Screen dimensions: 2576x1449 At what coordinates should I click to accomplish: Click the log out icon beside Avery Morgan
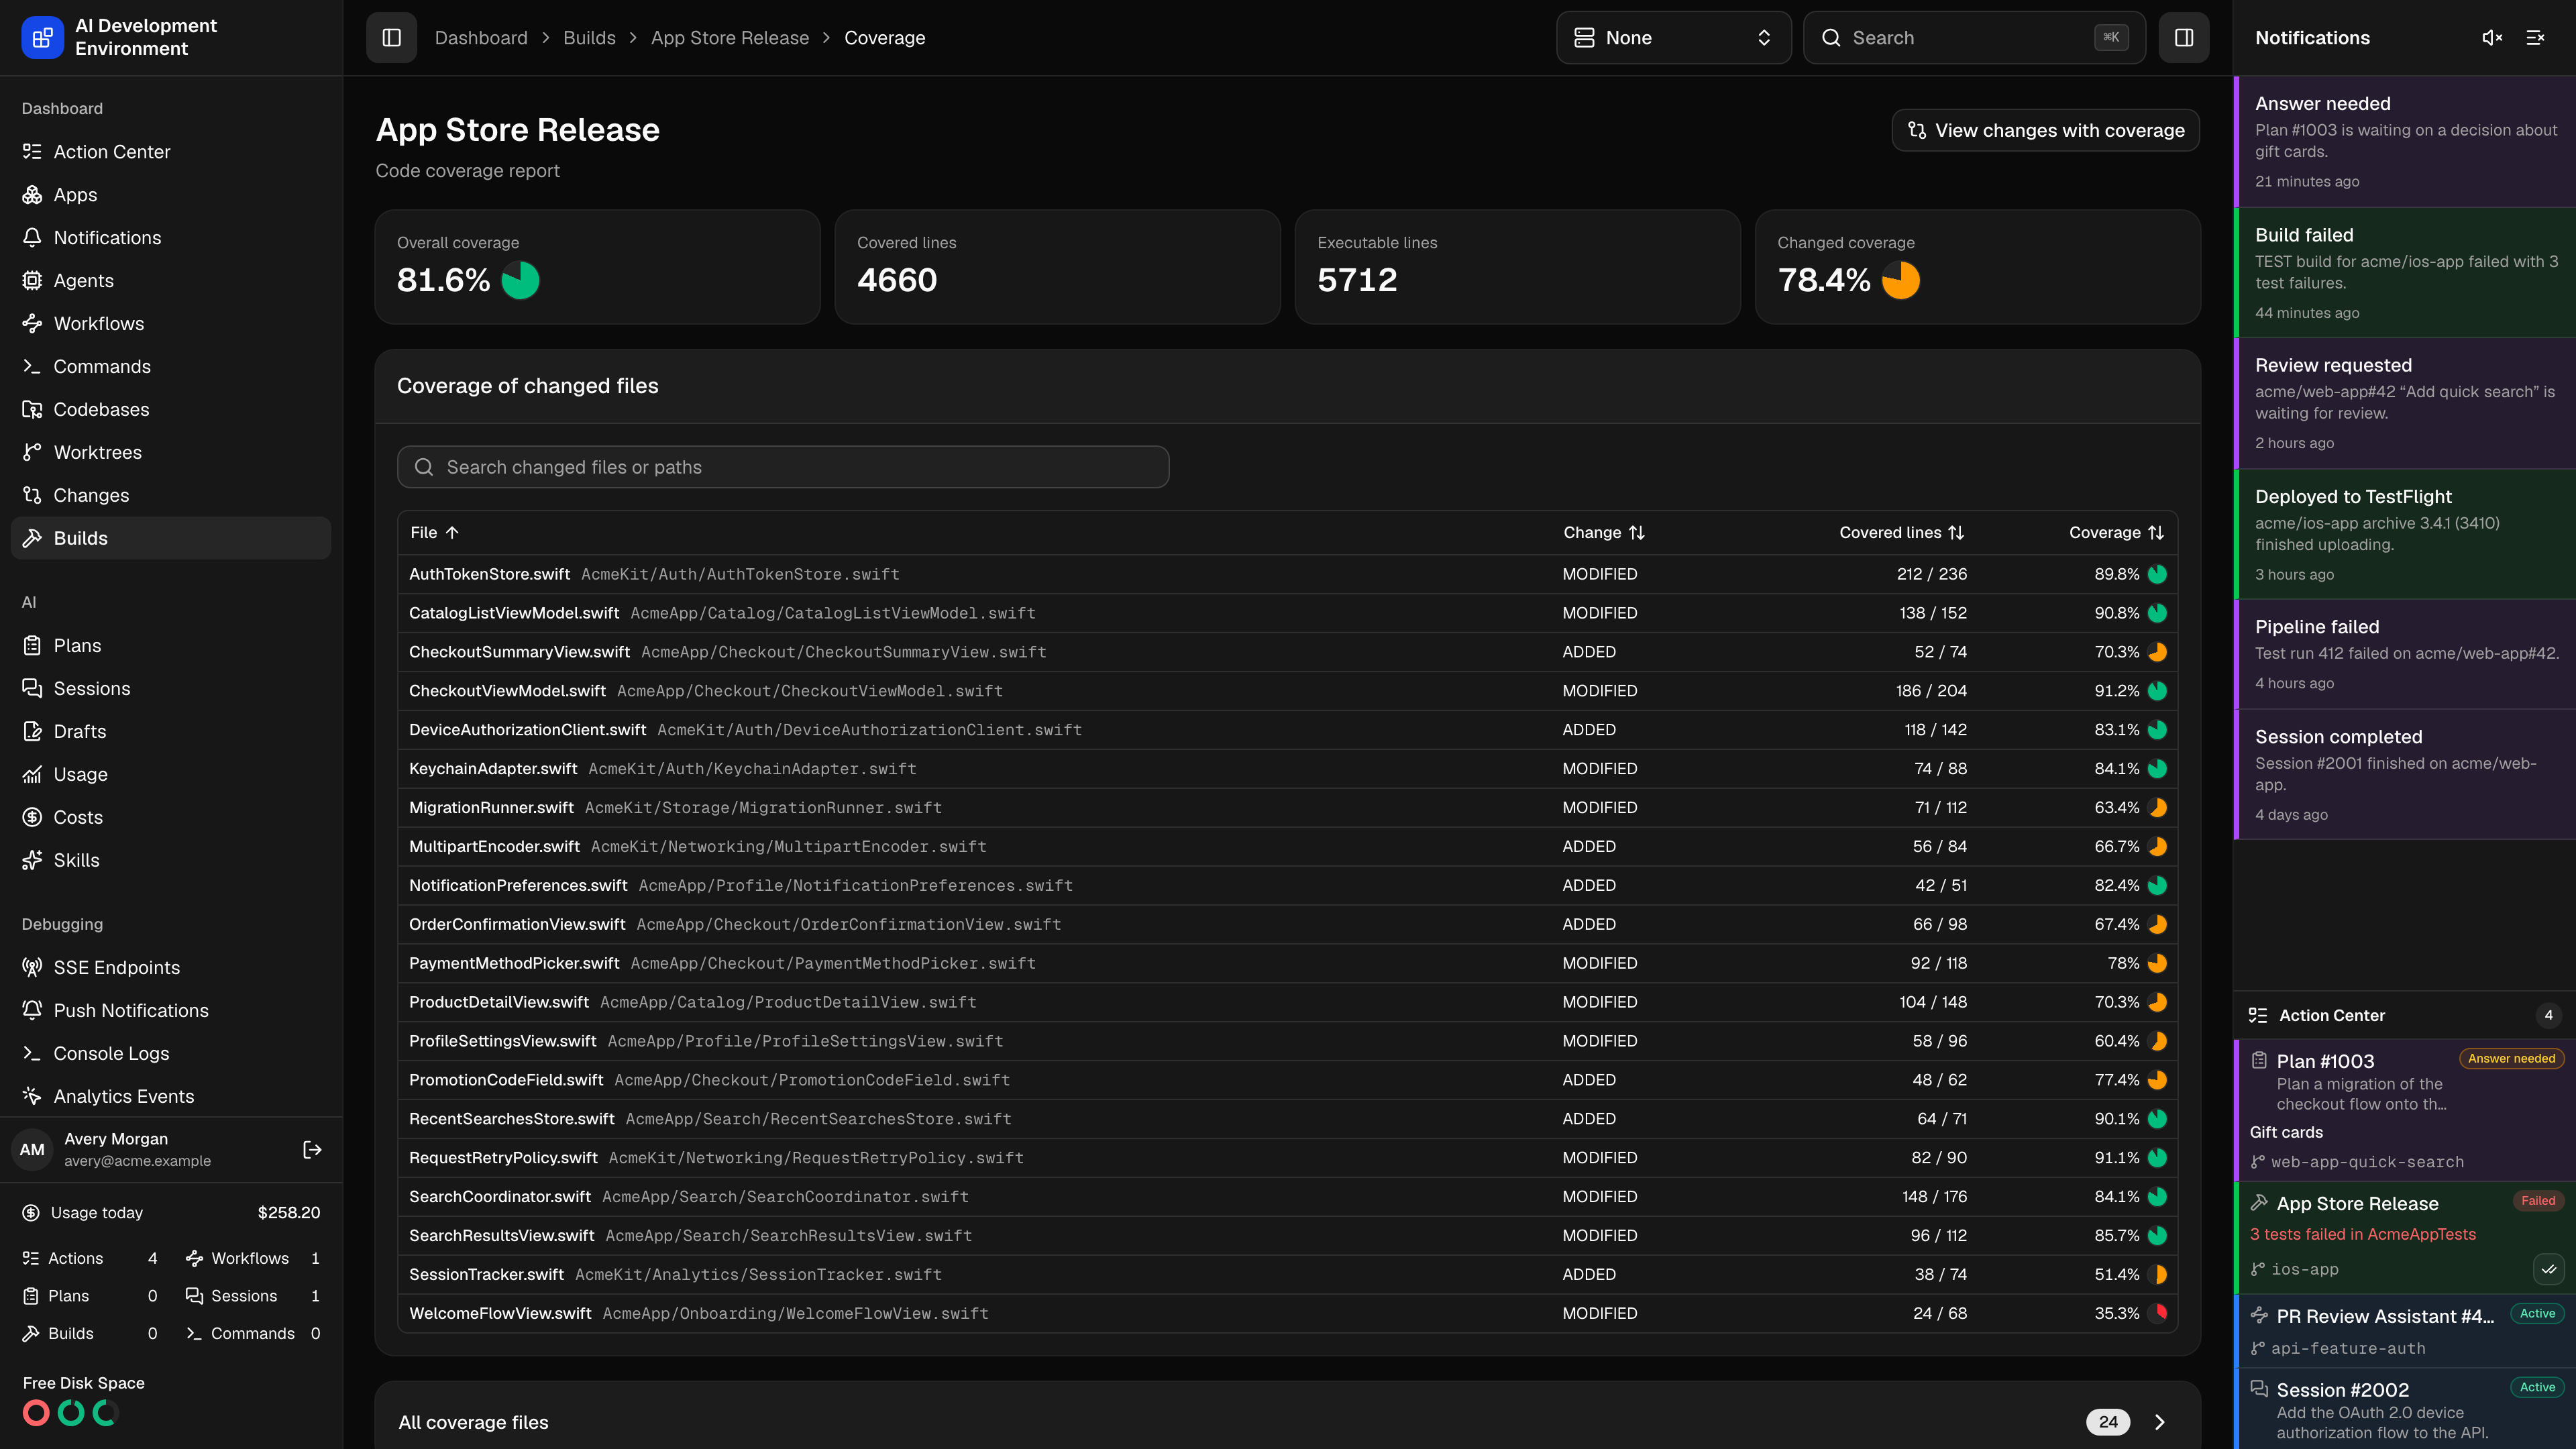coord(312,1150)
